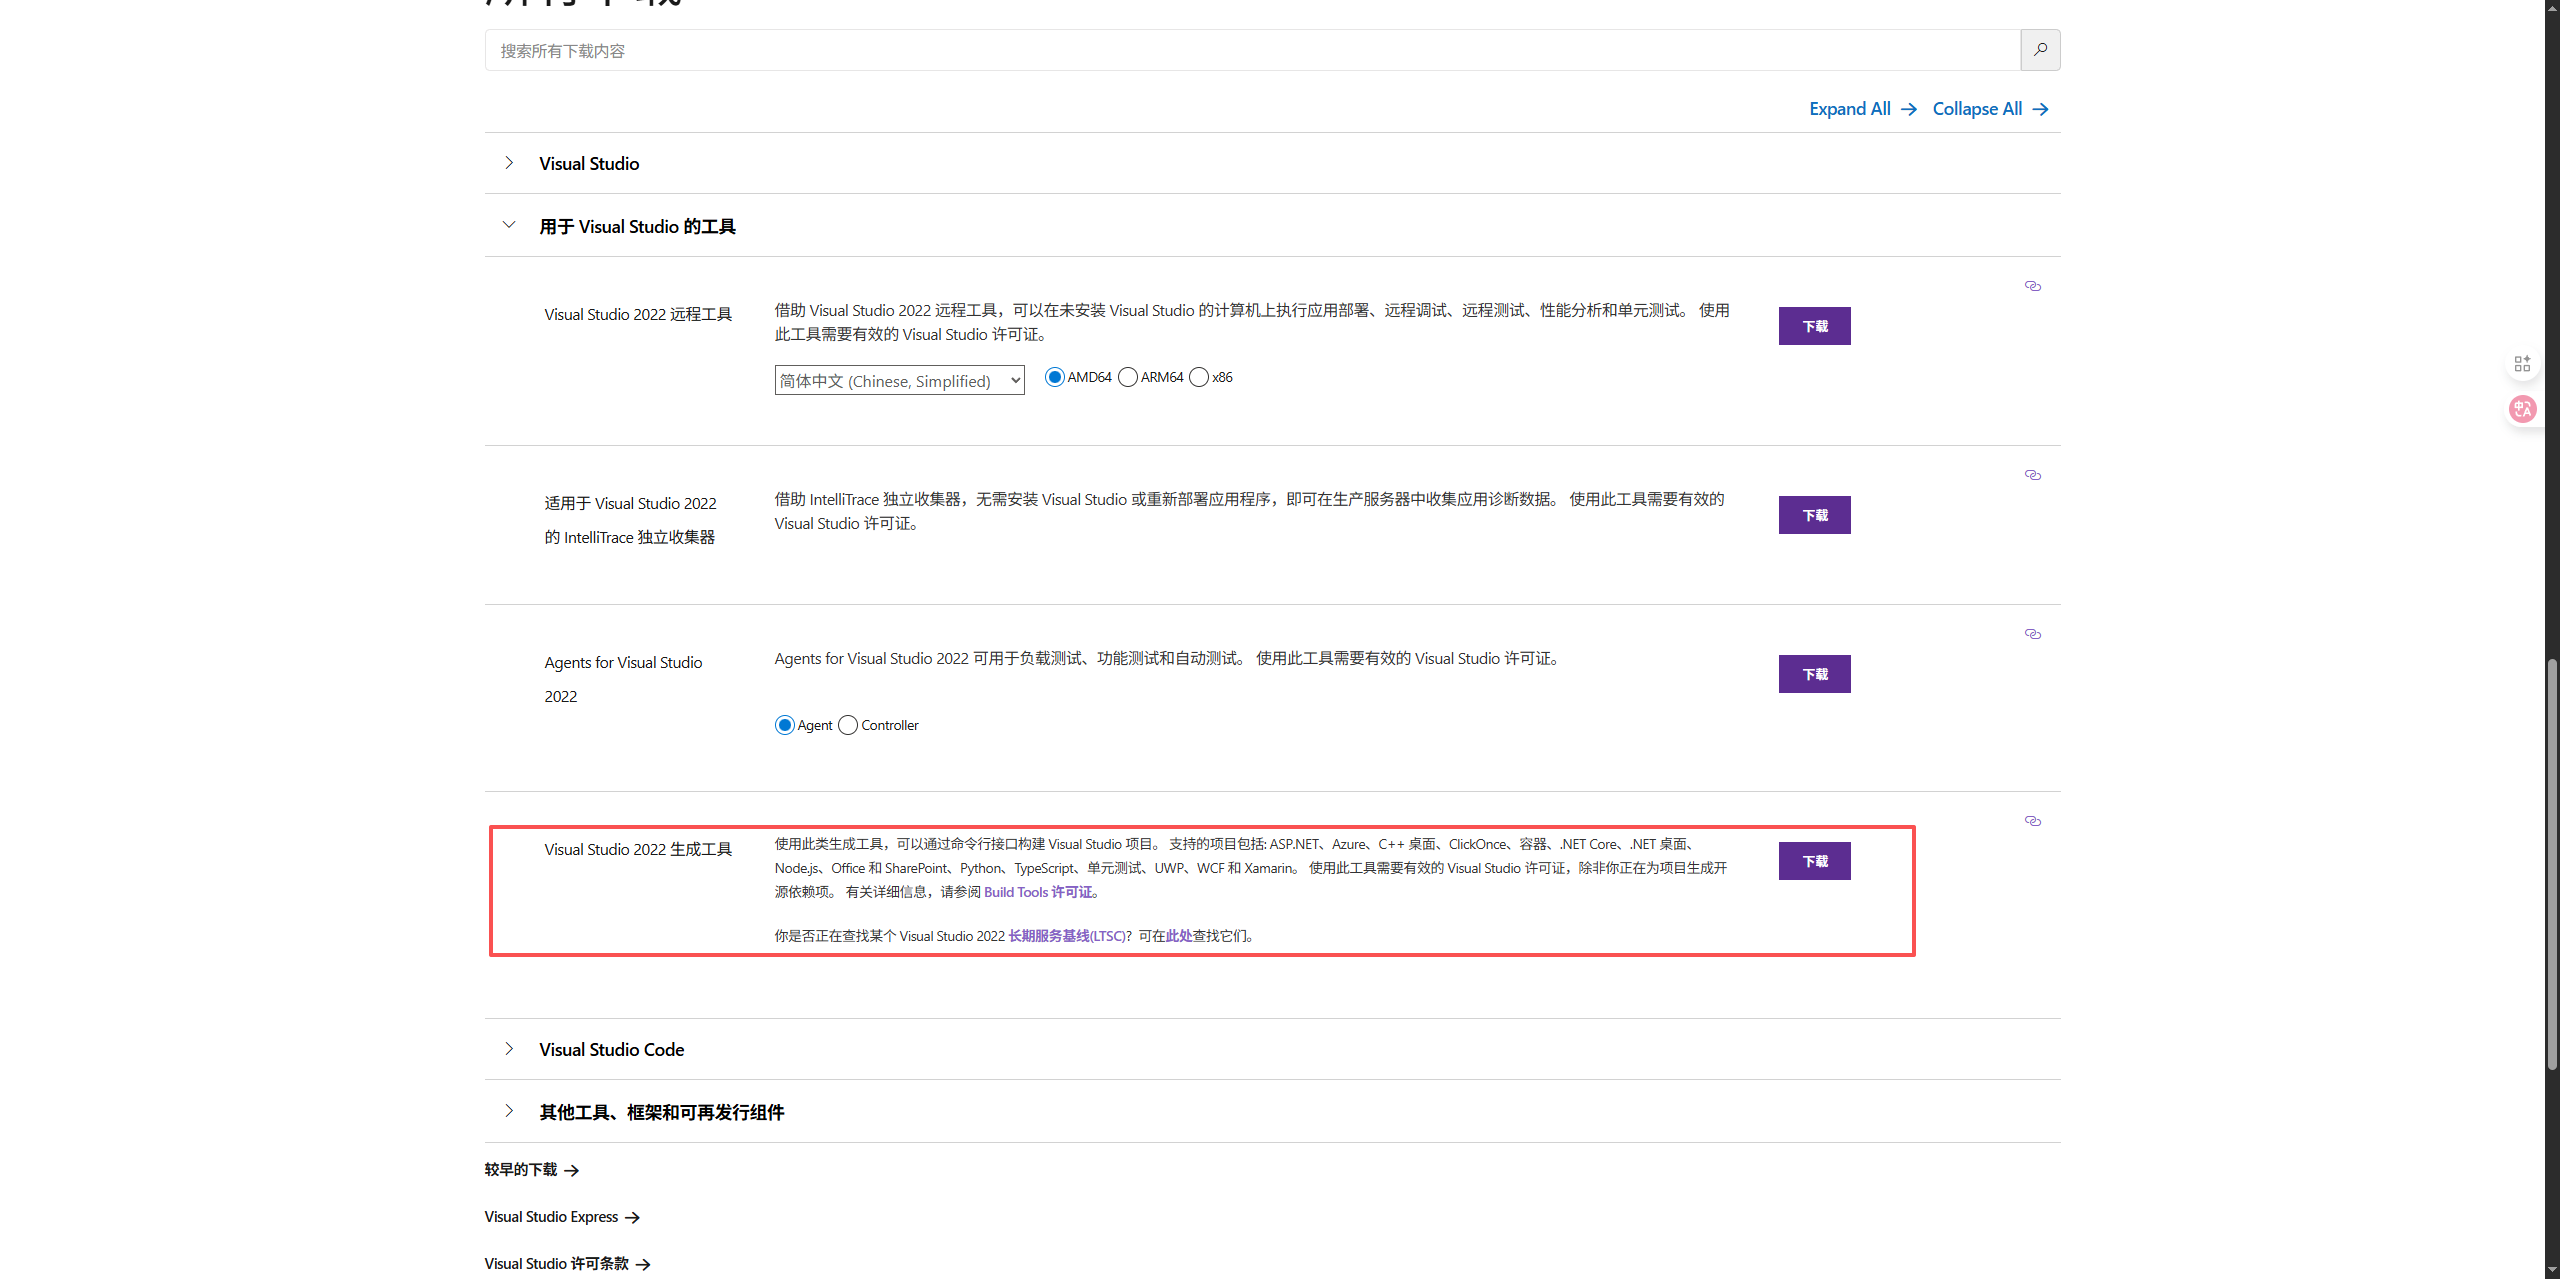
Task: Open the Build Tools 许可证 link
Action: pos(1038,892)
